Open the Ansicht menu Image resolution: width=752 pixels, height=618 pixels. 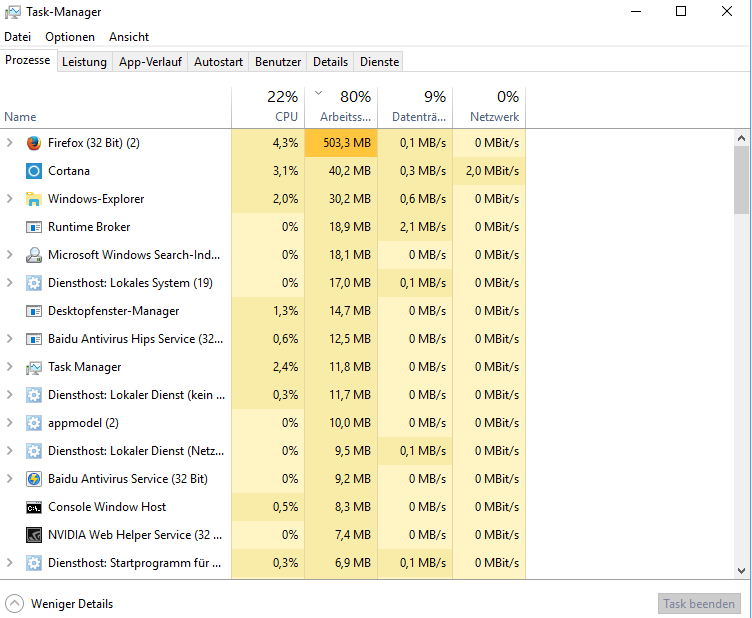coord(129,37)
